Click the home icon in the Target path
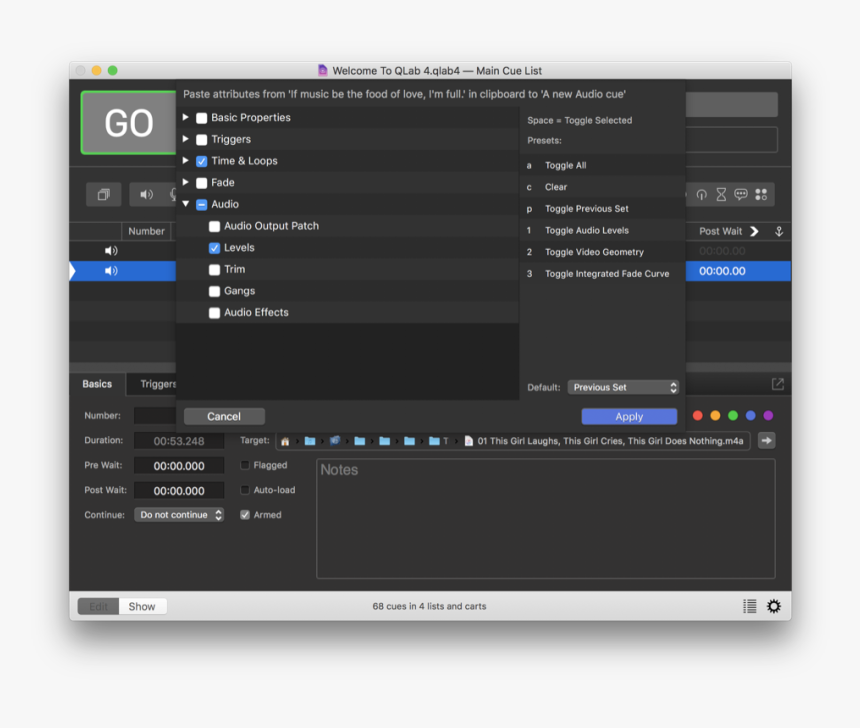The height and width of the screenshot is (728, 860). pos(285,441)
